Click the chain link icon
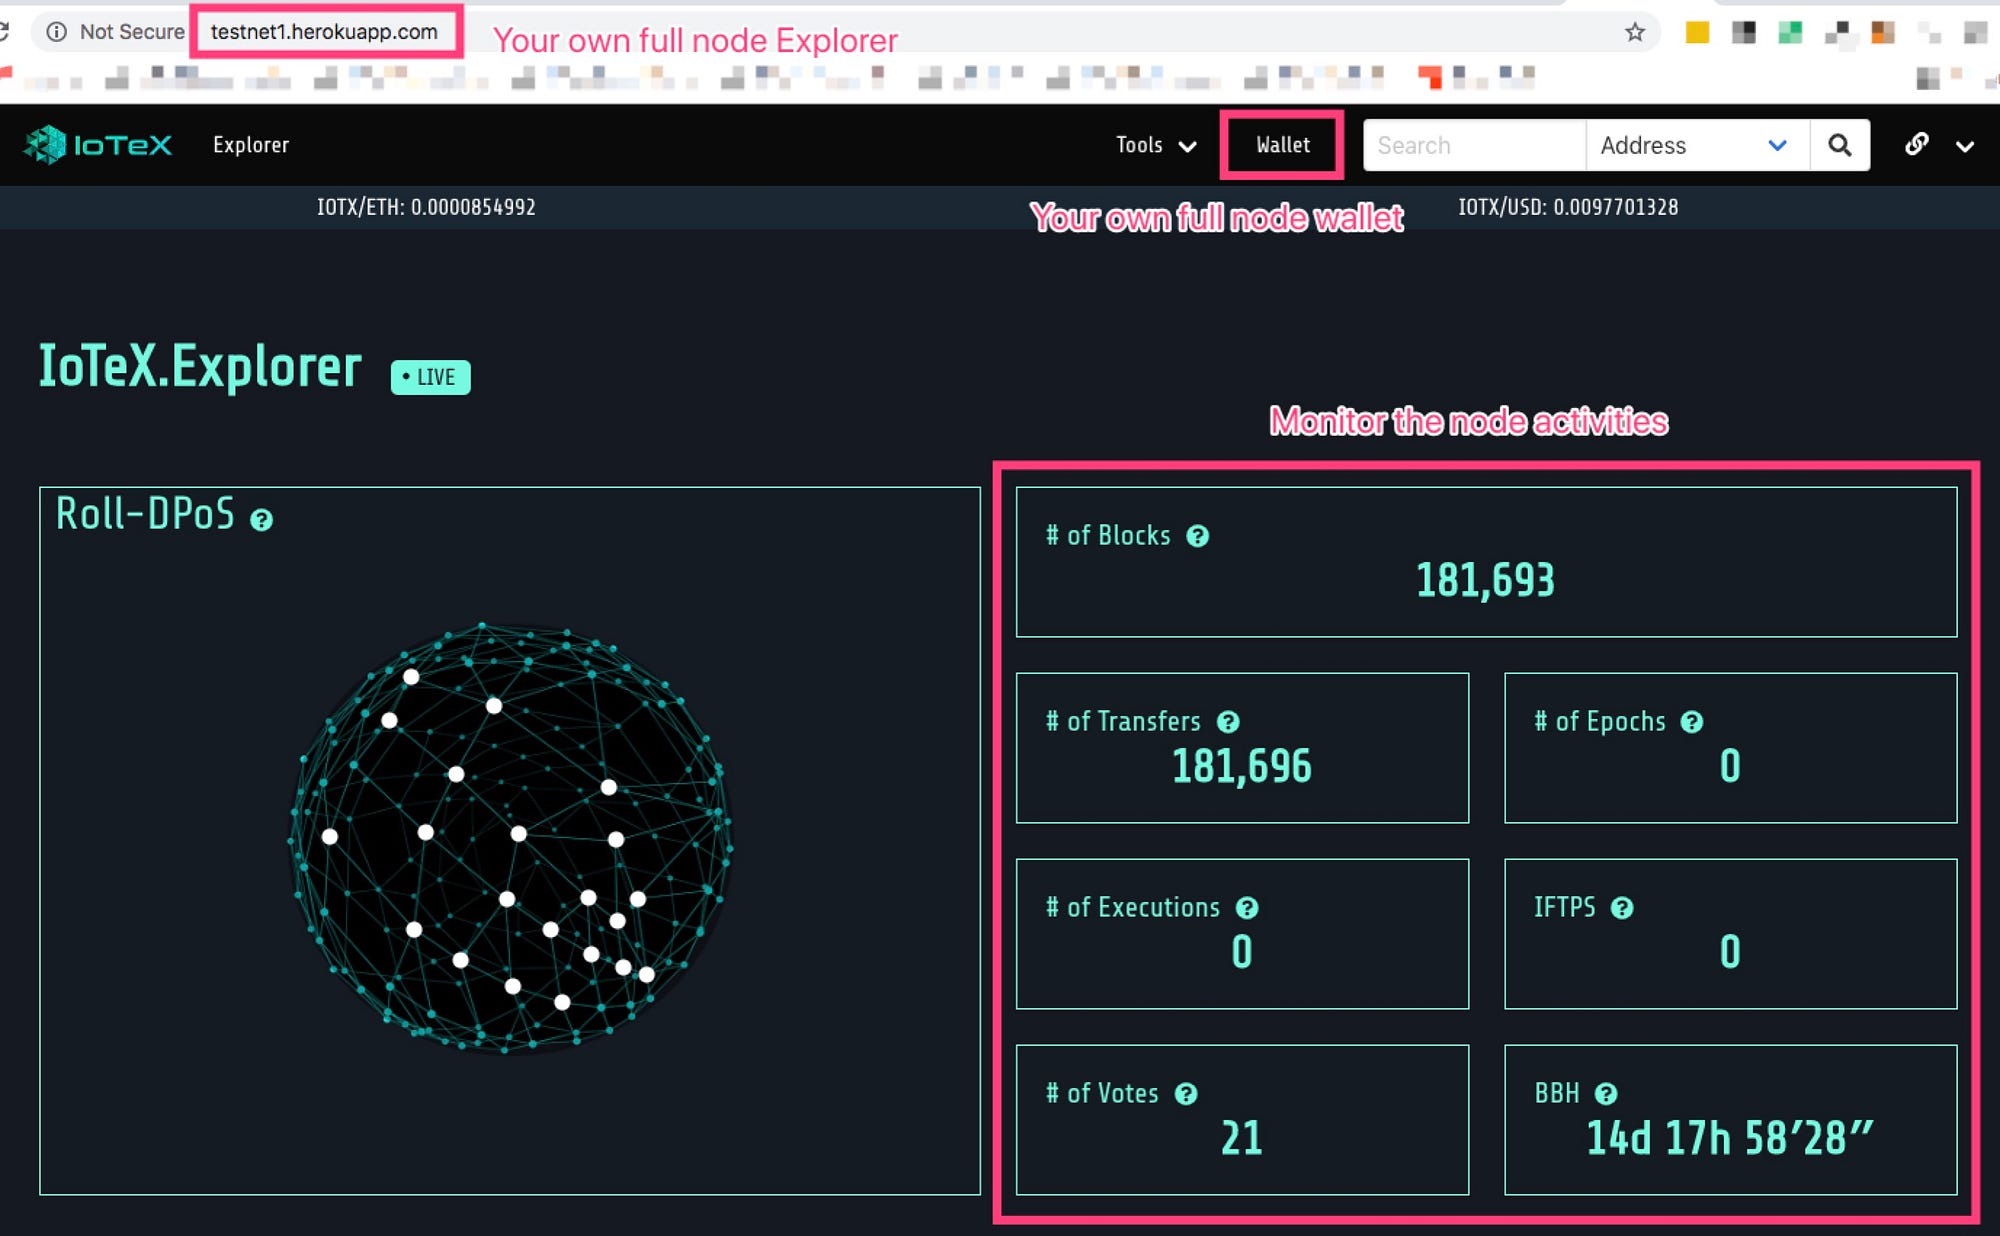The height and width of the screenshot is (1236, 2000). point(1916,145)
